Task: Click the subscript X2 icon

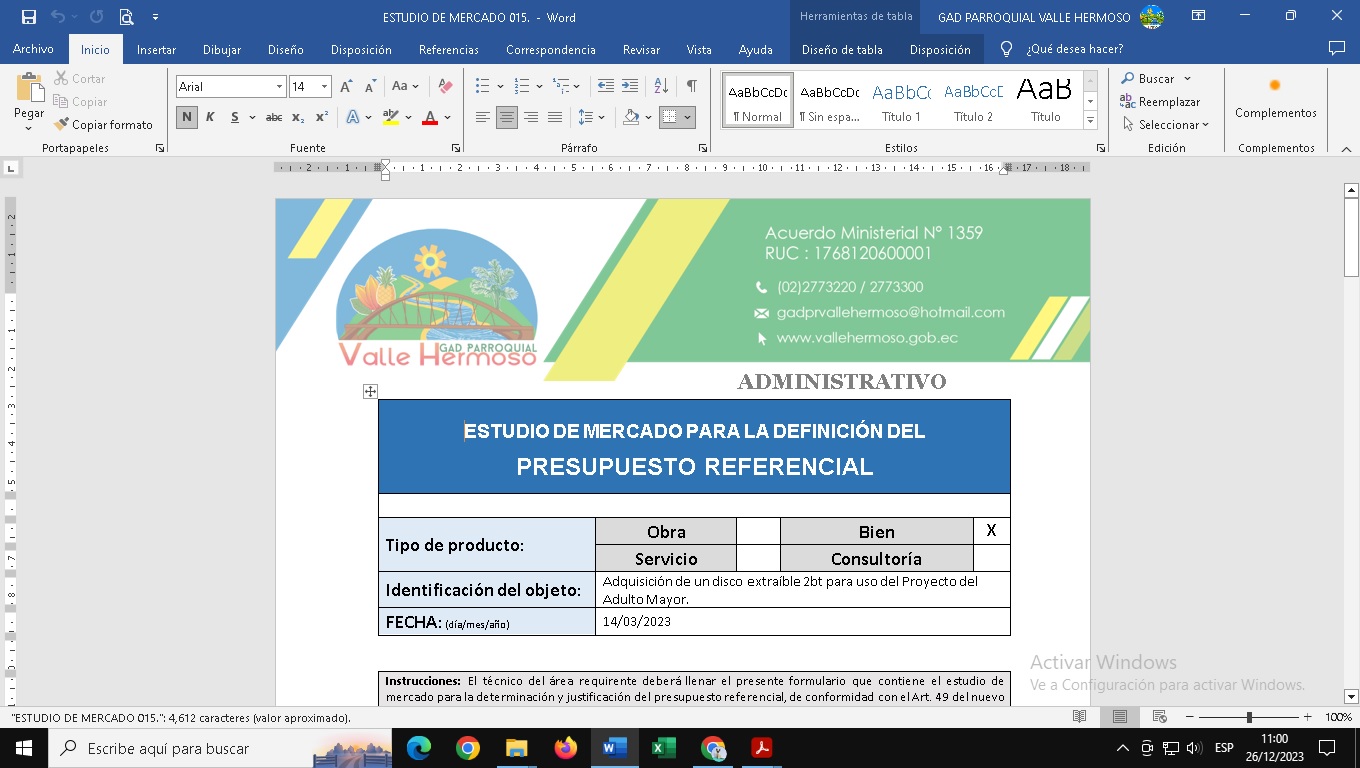Action: pos(298,117)
